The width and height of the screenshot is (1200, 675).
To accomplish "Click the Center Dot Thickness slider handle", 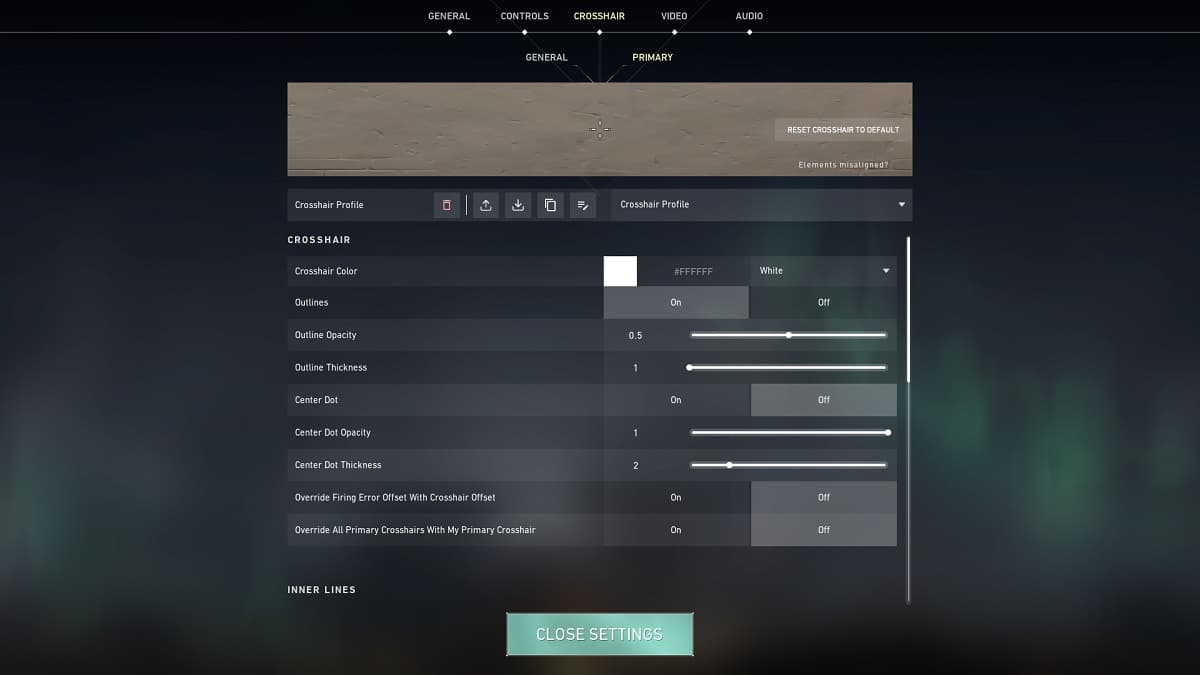I will 730,464.
